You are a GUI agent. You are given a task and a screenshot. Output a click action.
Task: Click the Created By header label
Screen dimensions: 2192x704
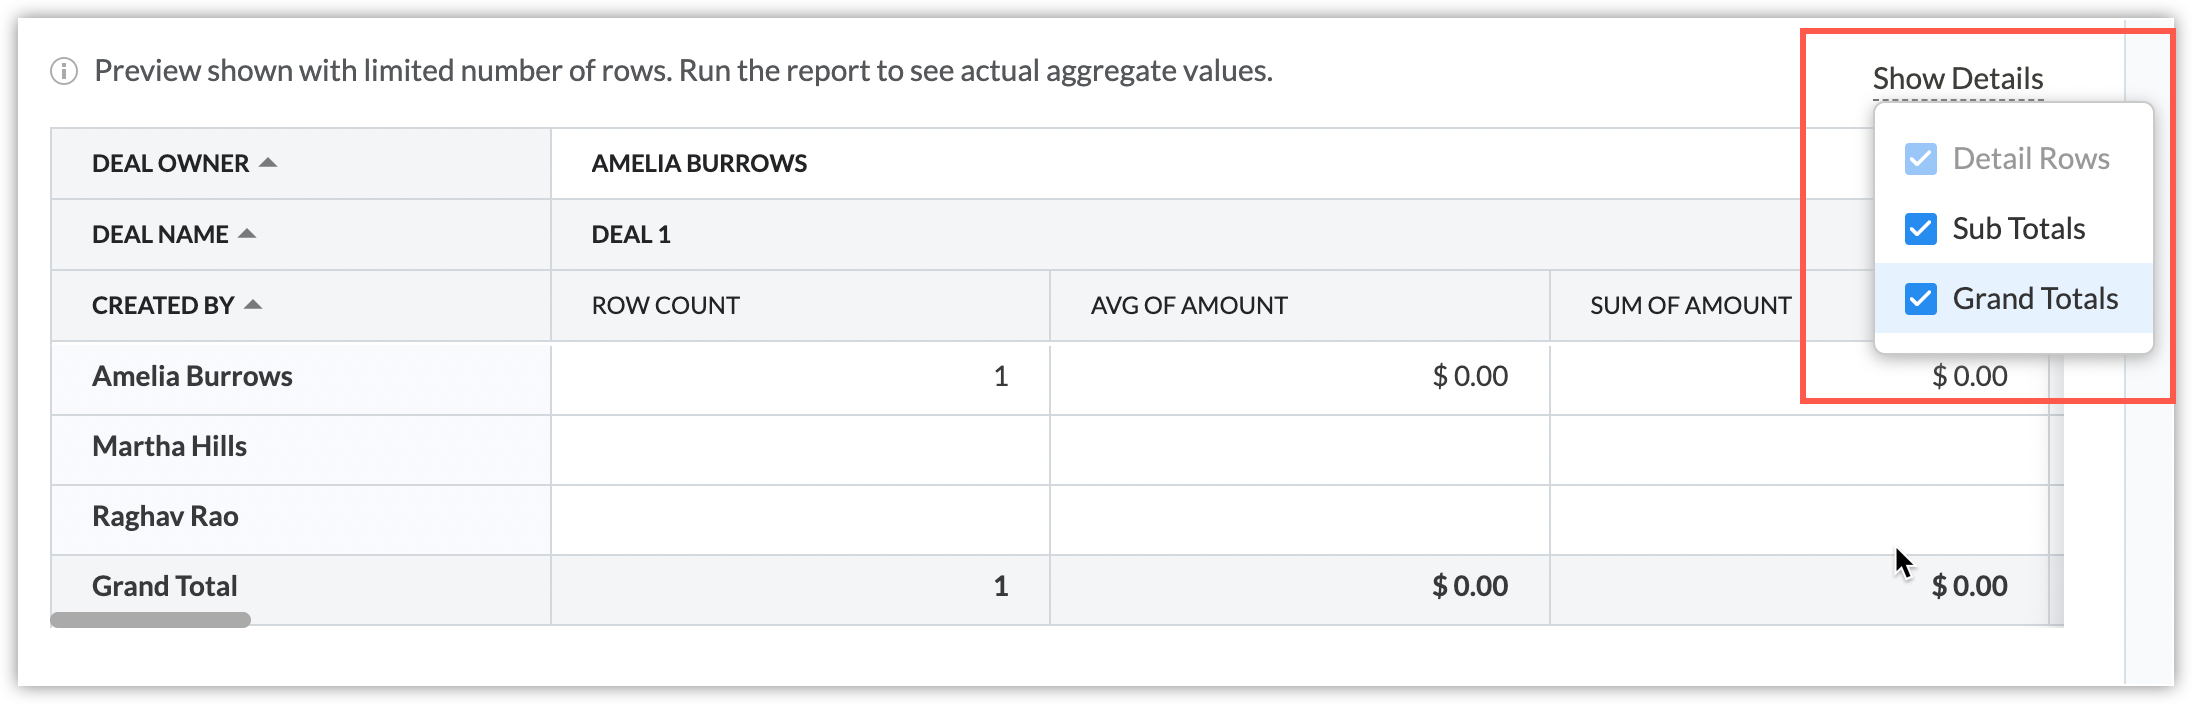coord(163,305)
